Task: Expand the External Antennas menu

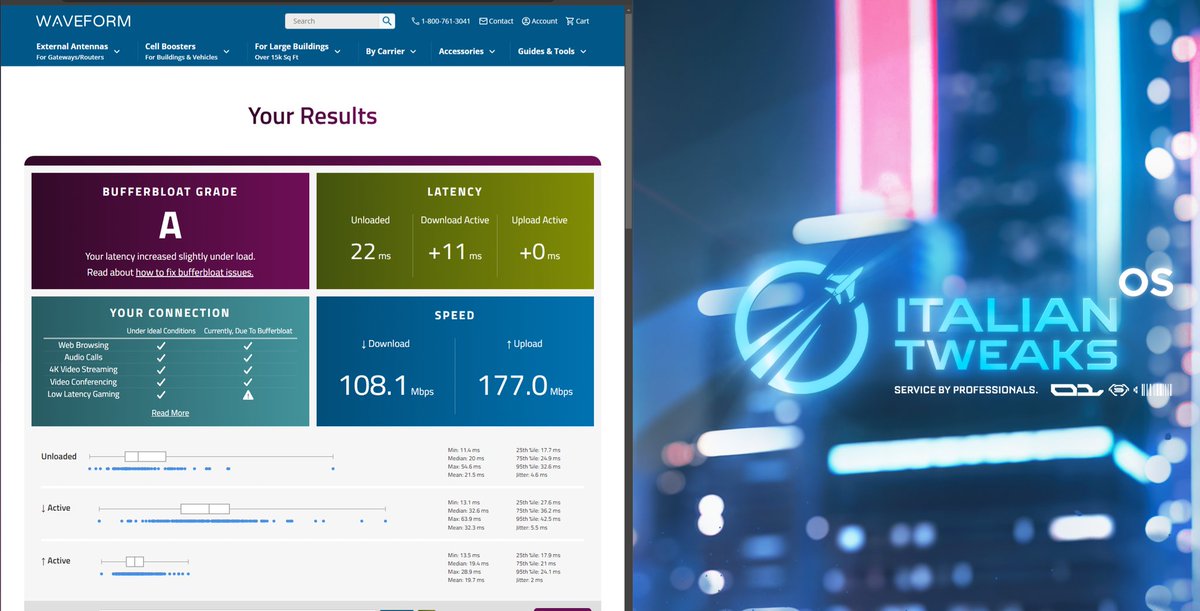Action: (78, 51)
